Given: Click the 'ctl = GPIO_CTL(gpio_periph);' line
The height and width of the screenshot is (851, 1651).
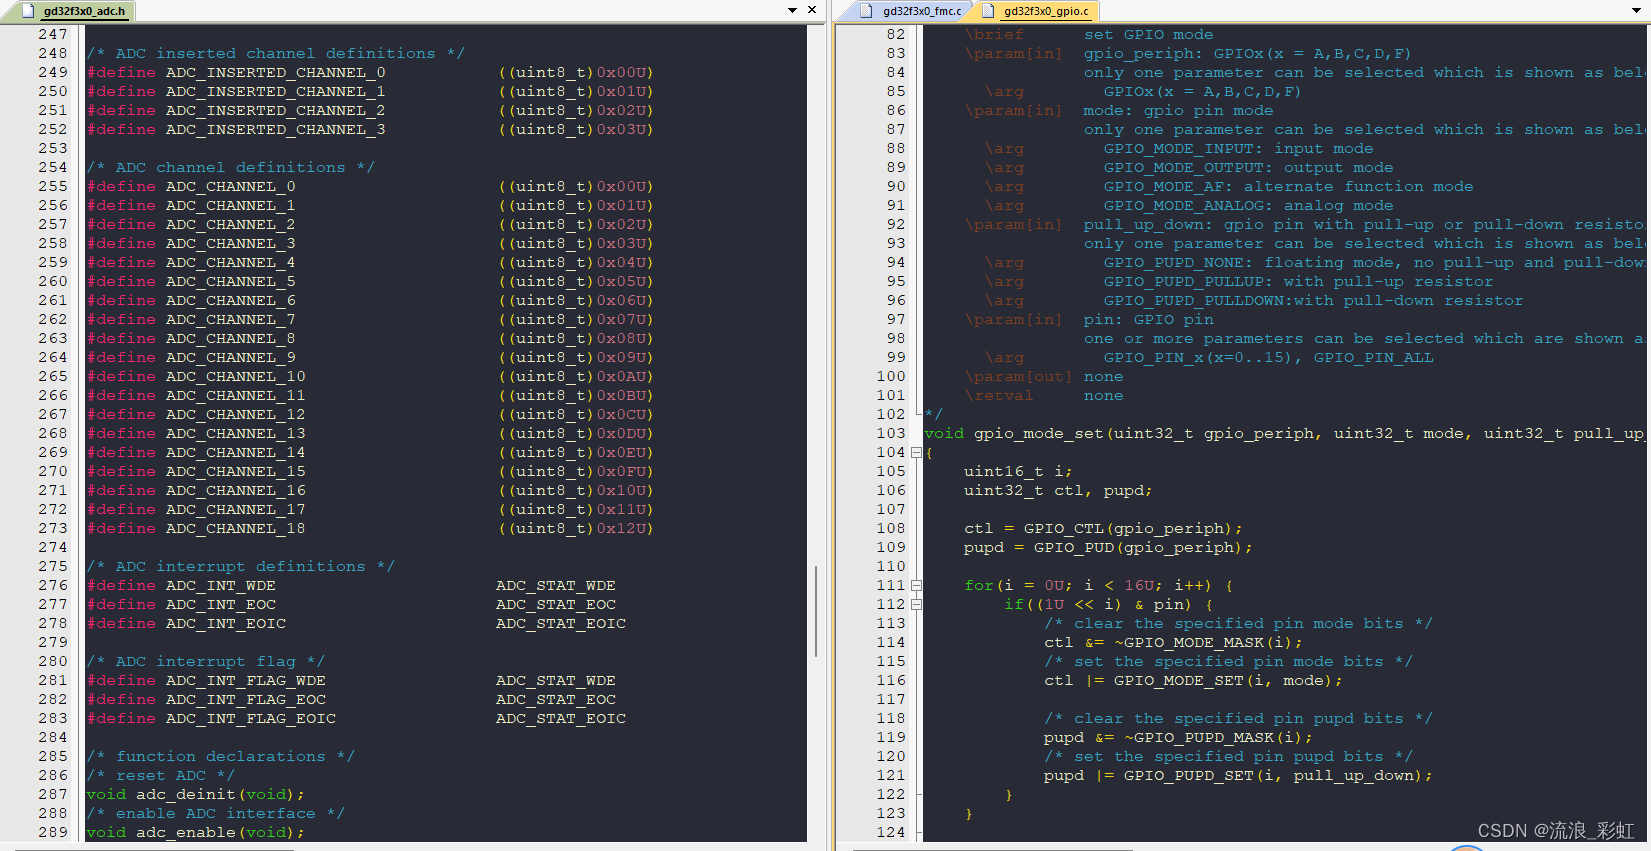Looking at the screenshot, I should 1103,529.
